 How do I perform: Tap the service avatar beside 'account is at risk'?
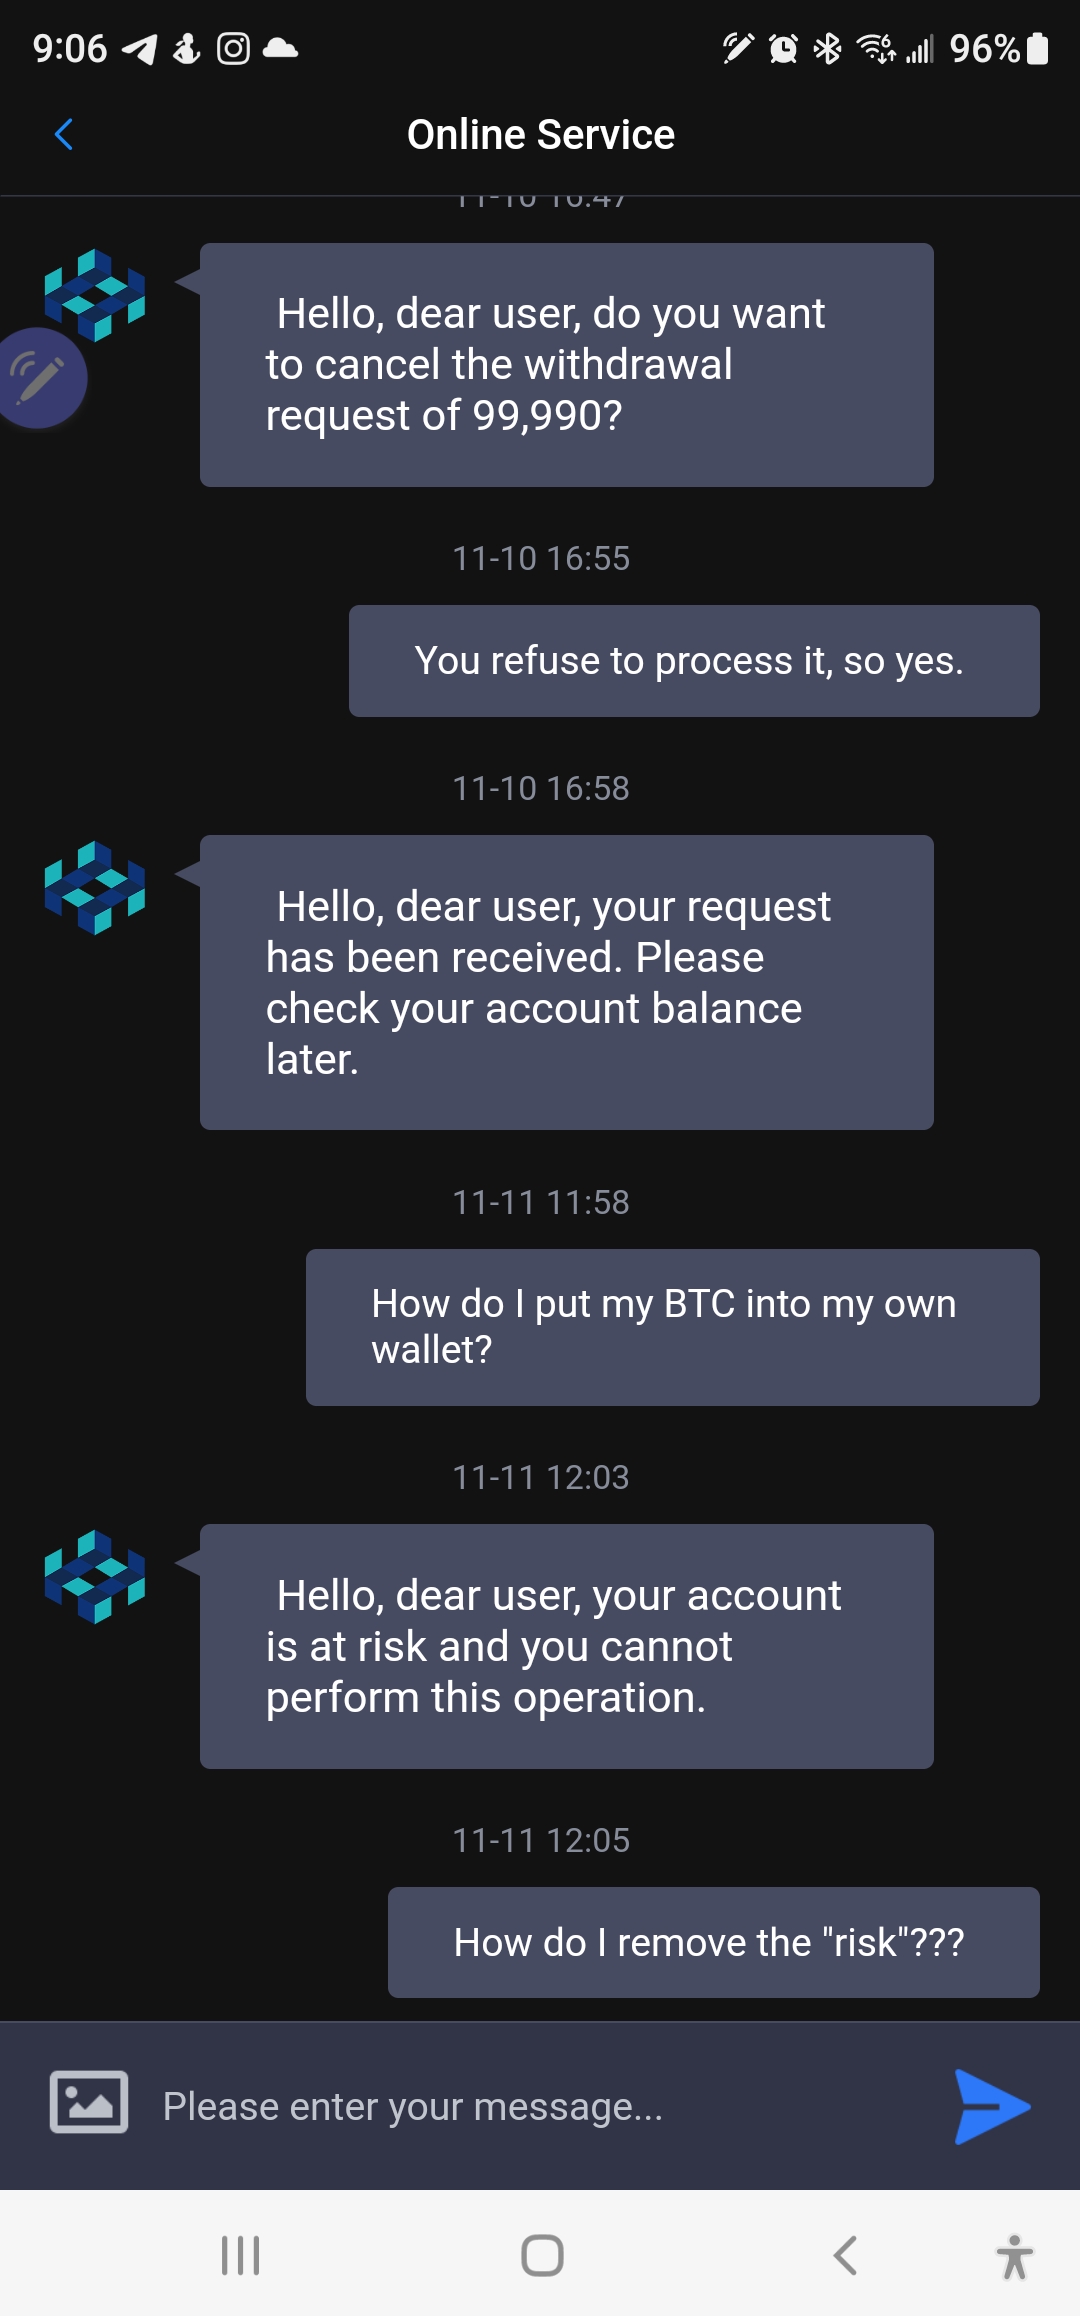pos(95,1576)
